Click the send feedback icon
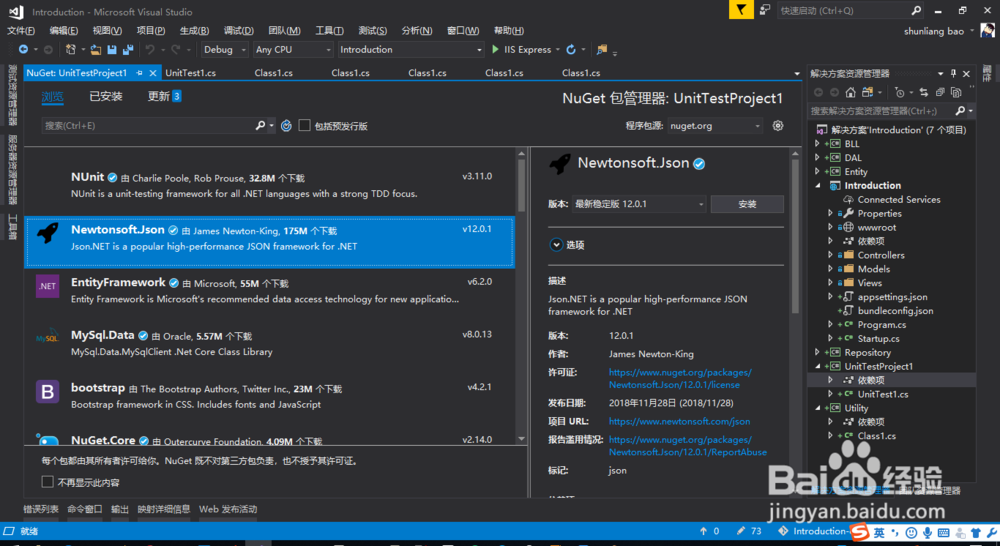 pyautogui.click(x=765, y=10)
